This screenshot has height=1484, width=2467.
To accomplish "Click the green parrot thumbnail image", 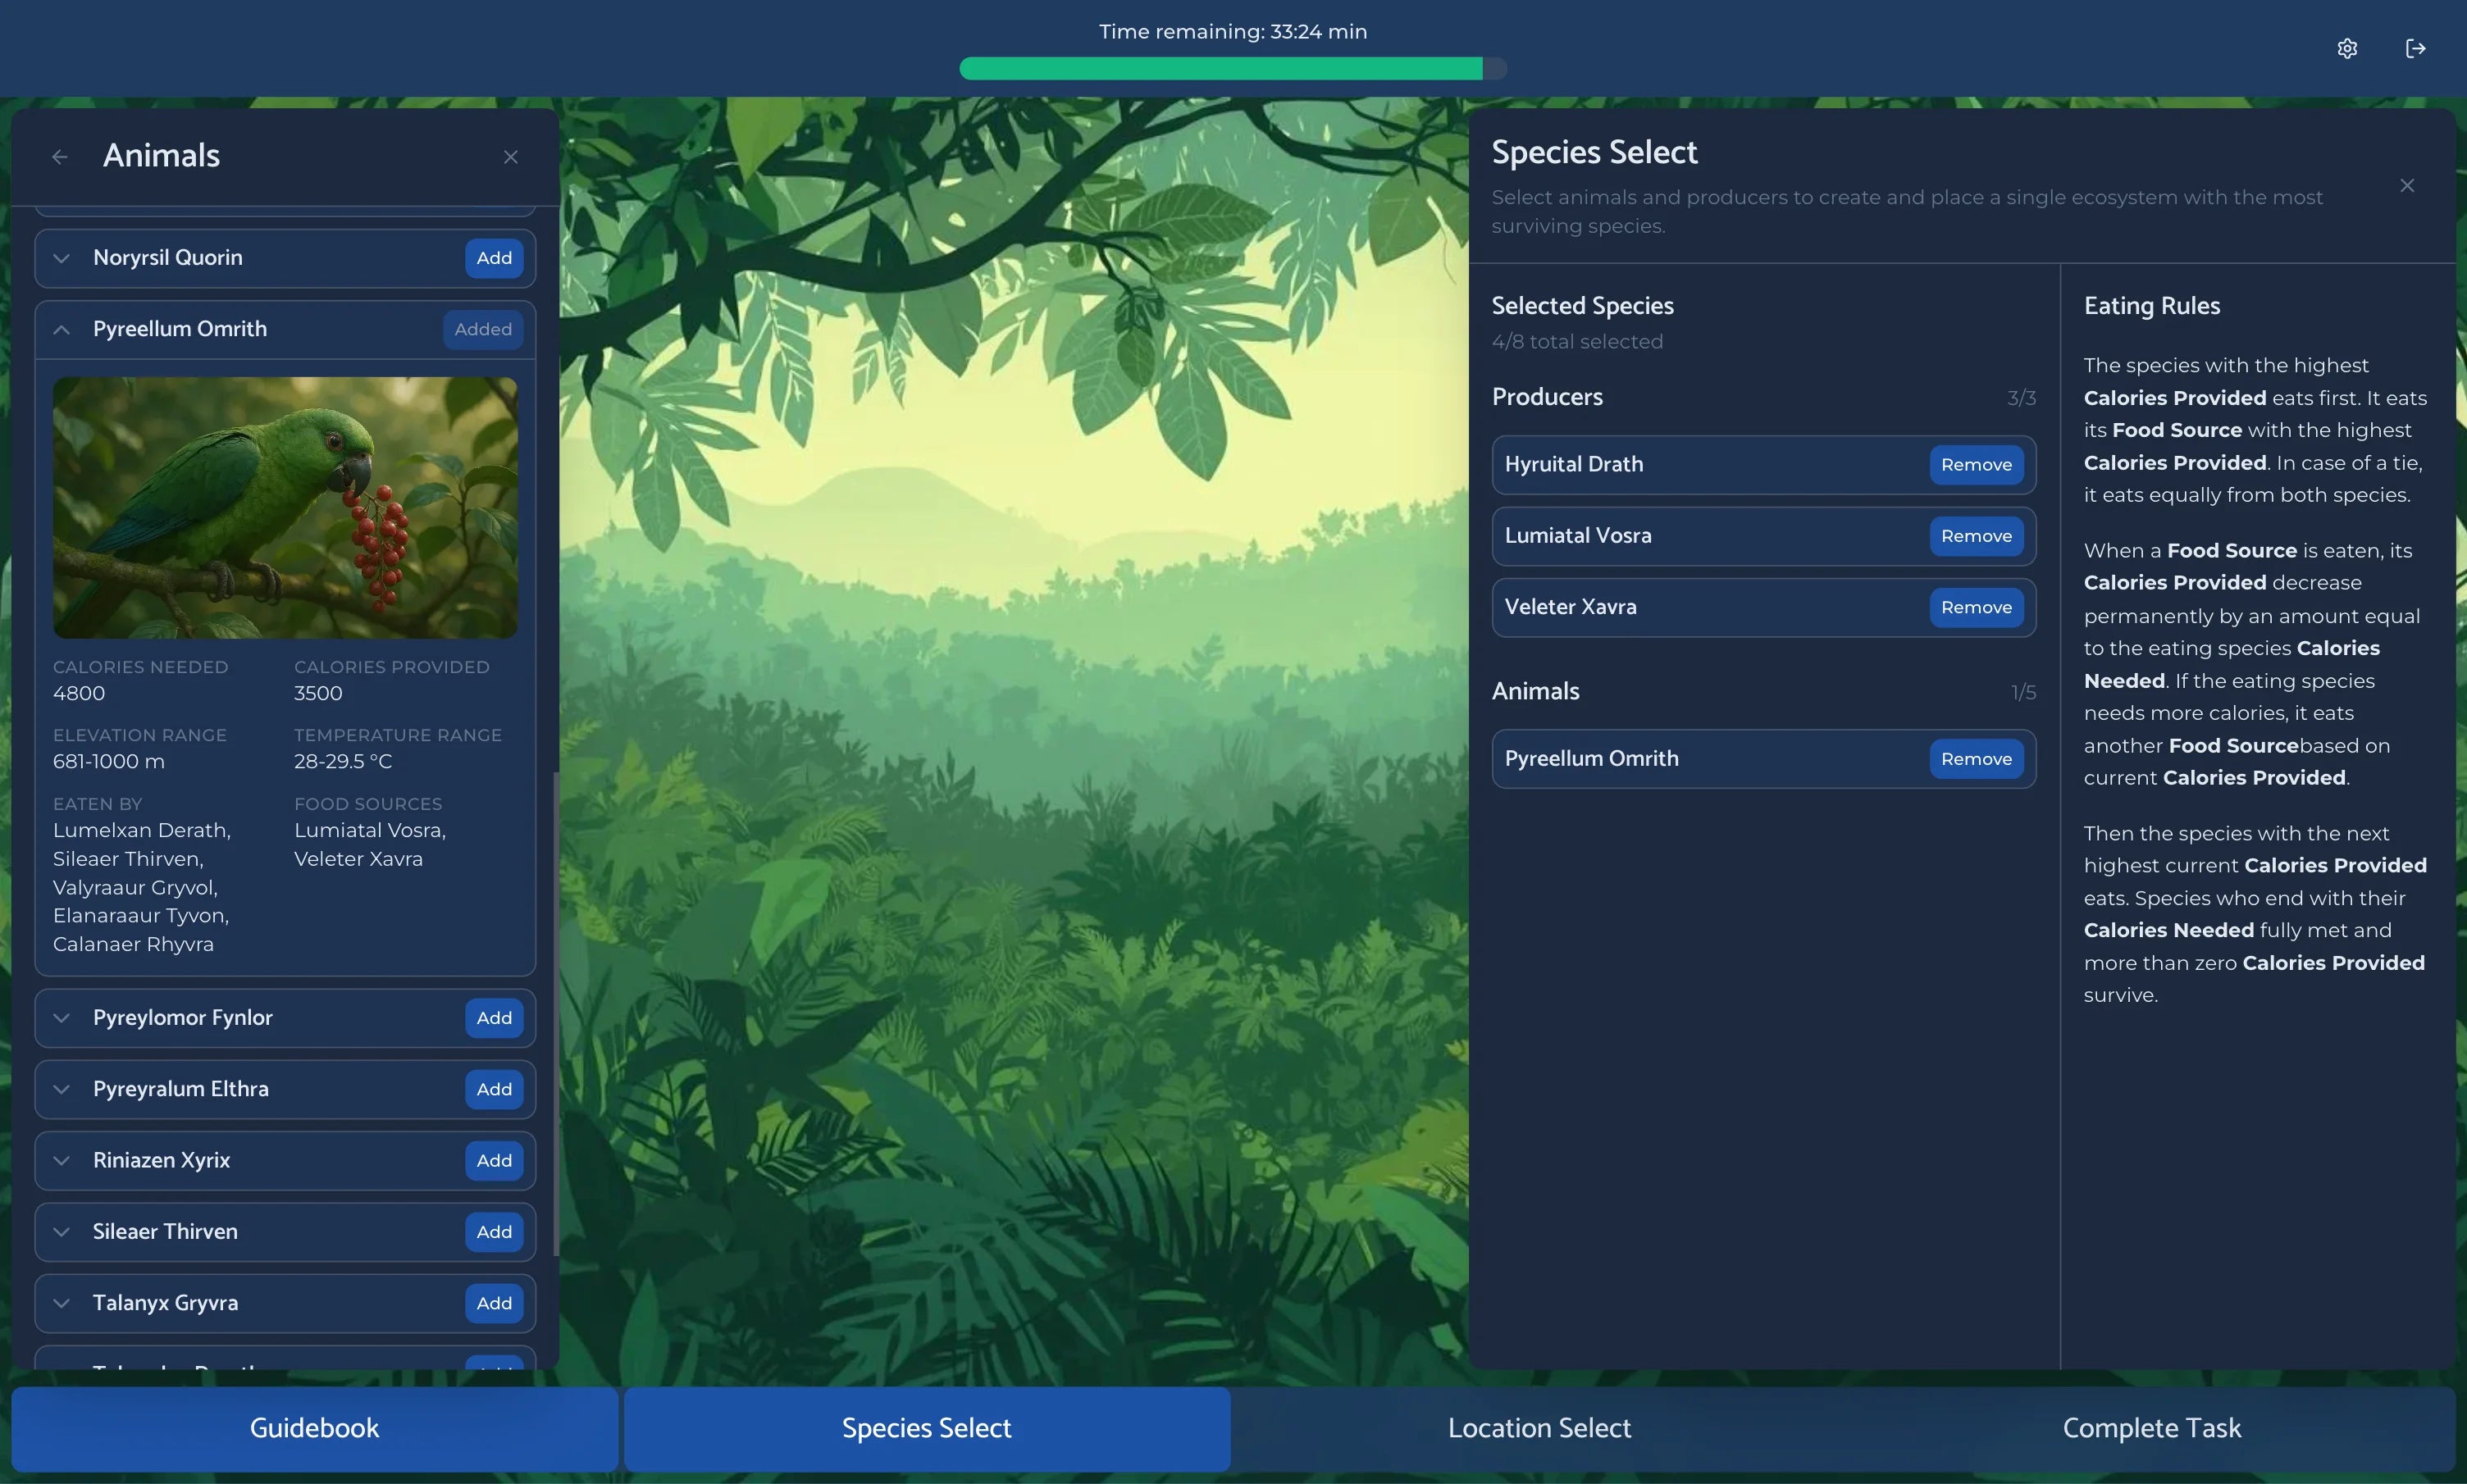I will pos(285,508).
